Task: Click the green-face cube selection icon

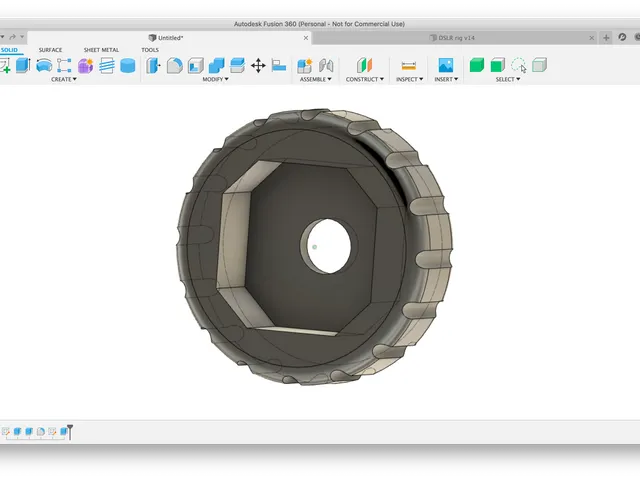Action: [x=498, y=65]
